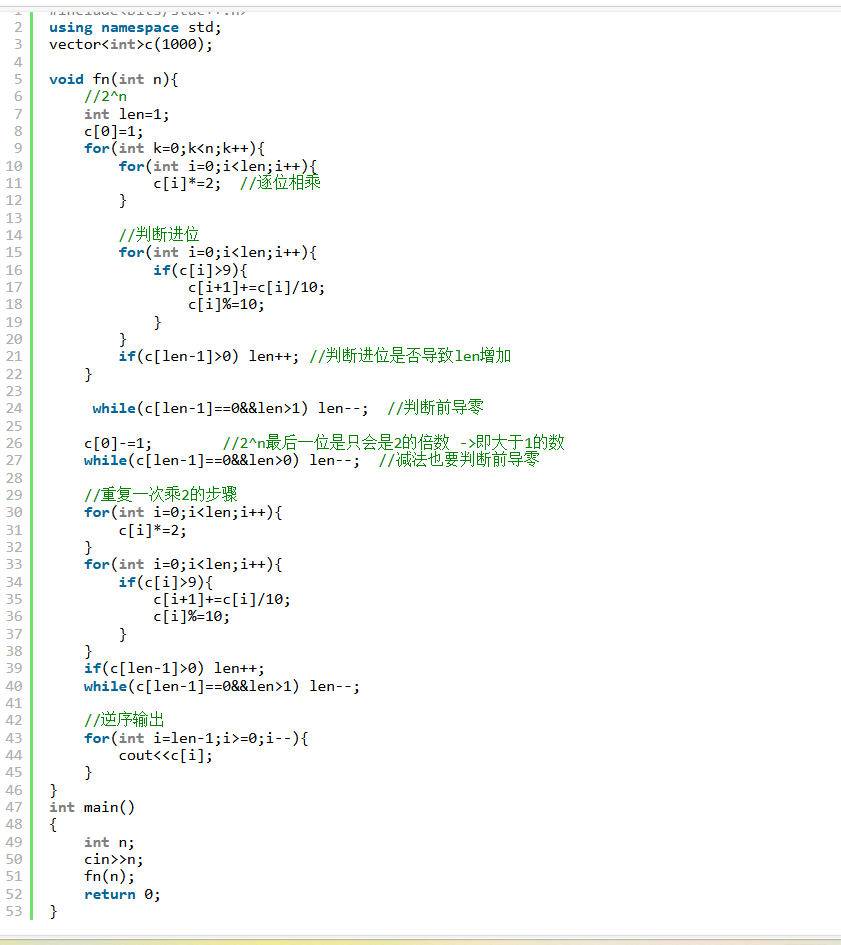841x945 pixels.
Task: Click the '//逆序输出' comment
Action: pyautogui.click(x=124, y=720)
